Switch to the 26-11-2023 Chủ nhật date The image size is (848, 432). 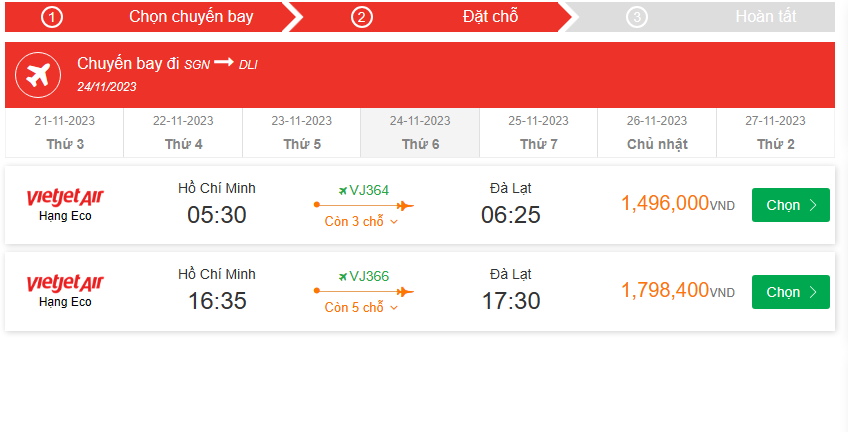tap(657, 132)
